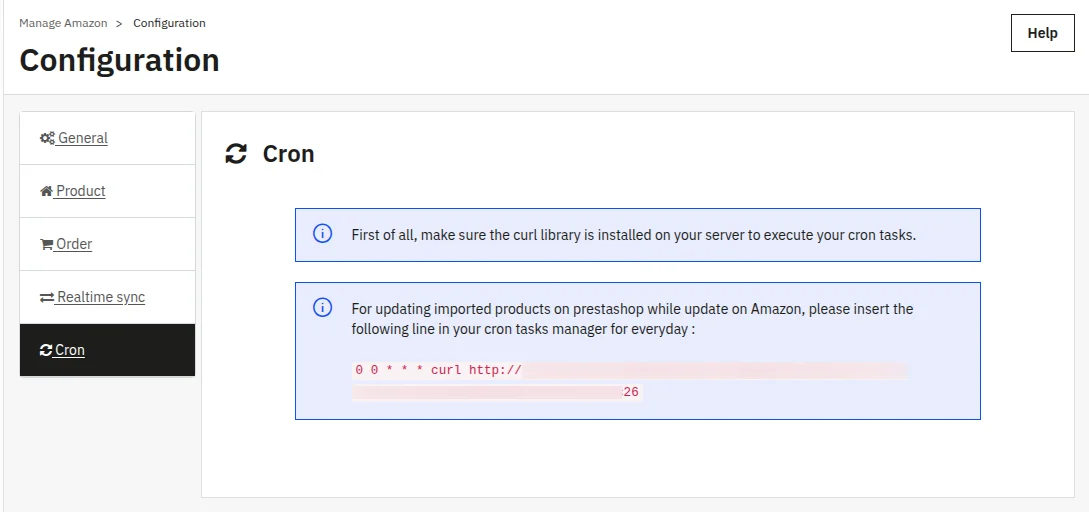Click the Cron section heading text
1089x512 pixels.
coord(288,154)
